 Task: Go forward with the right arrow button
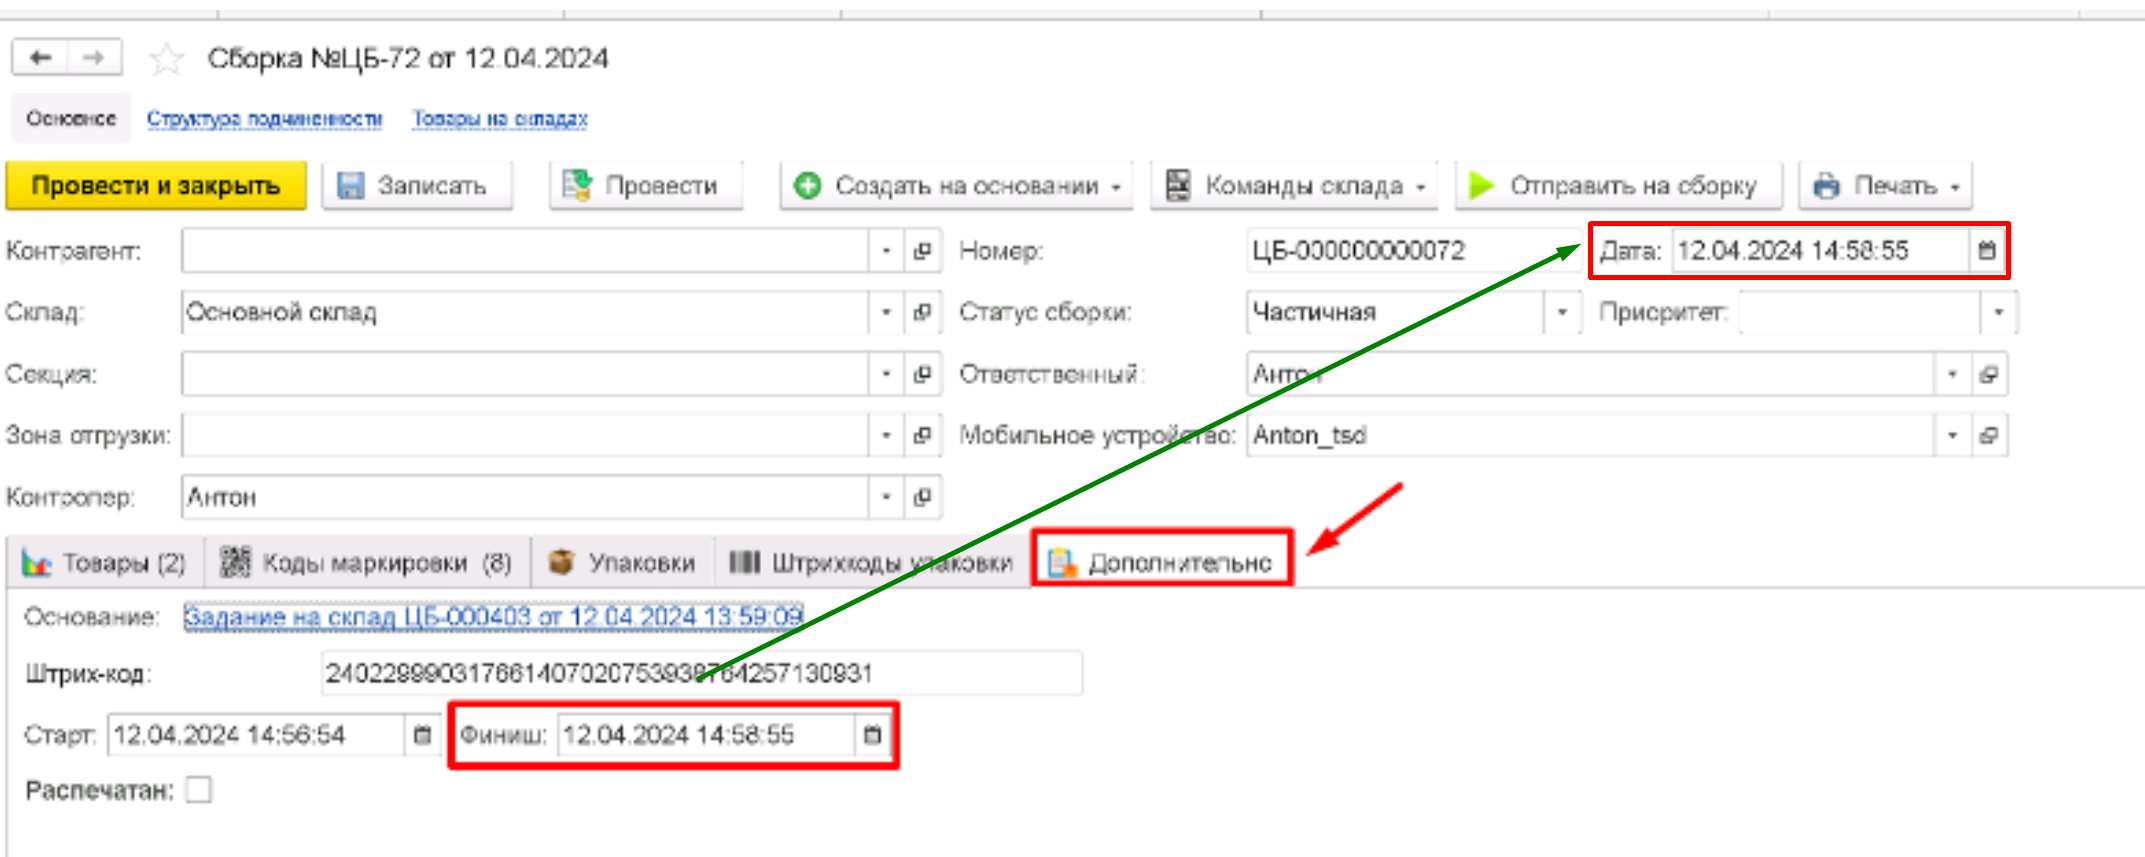pyautogui.click(x=94, y=58)
